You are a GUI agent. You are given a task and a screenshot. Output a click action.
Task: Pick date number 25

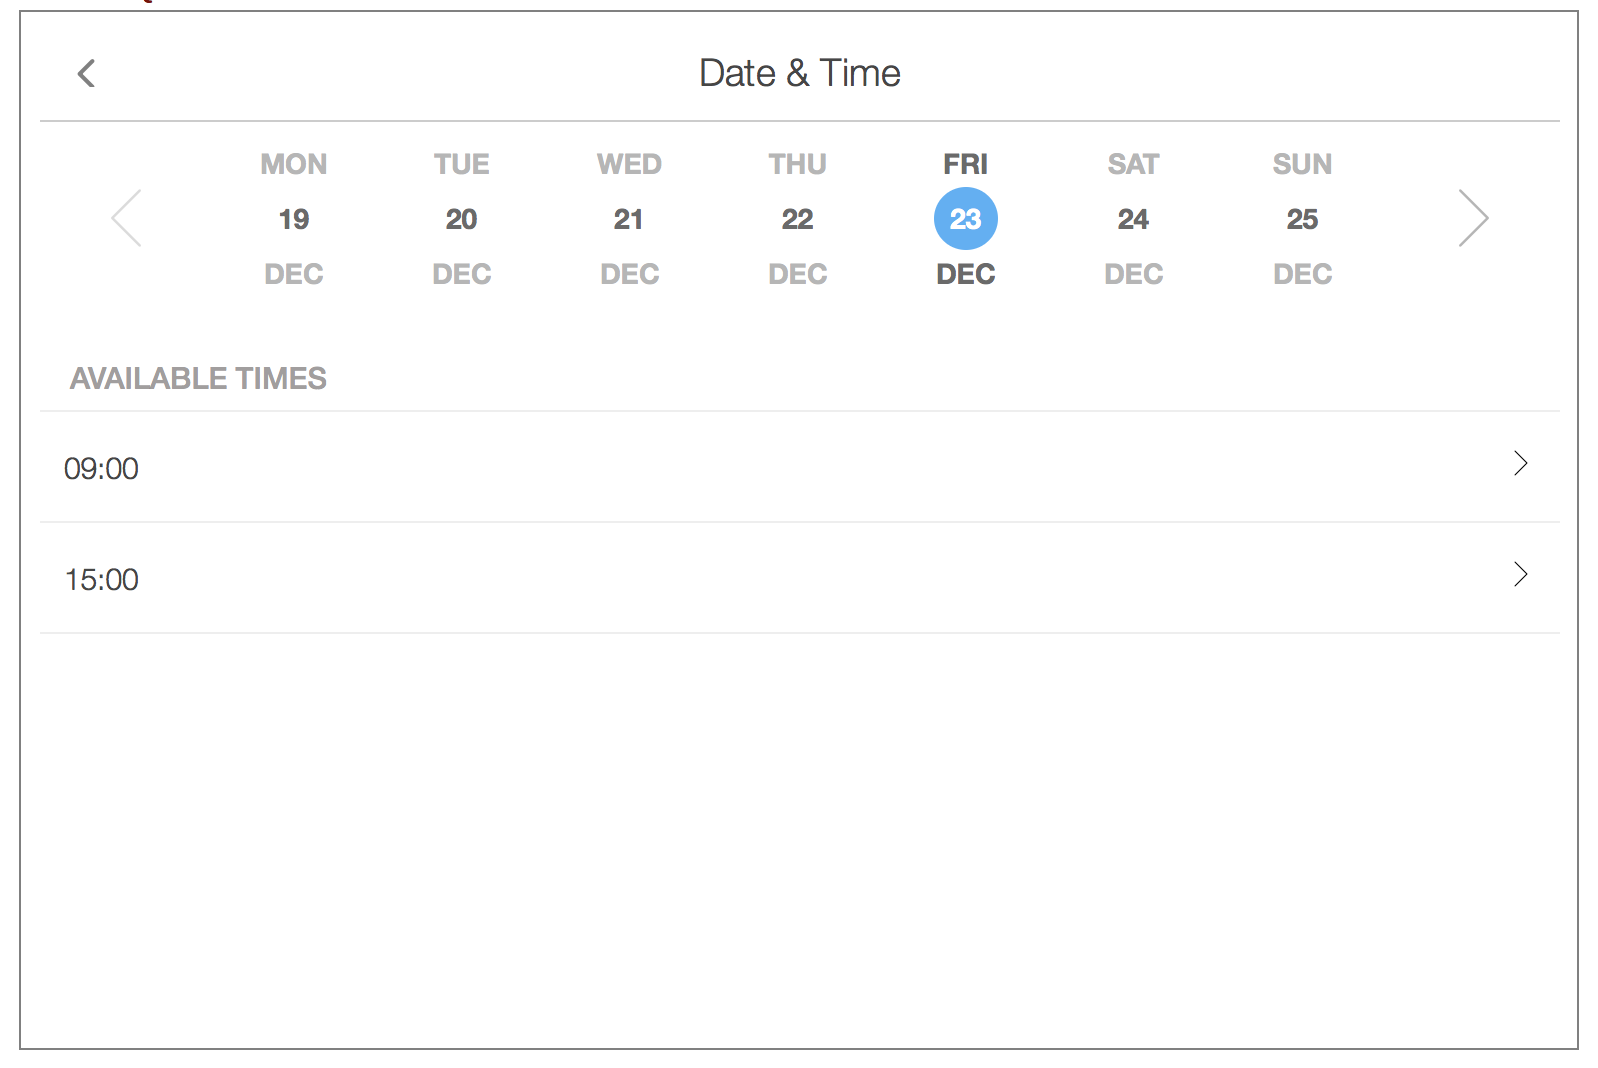(1302, 219)
